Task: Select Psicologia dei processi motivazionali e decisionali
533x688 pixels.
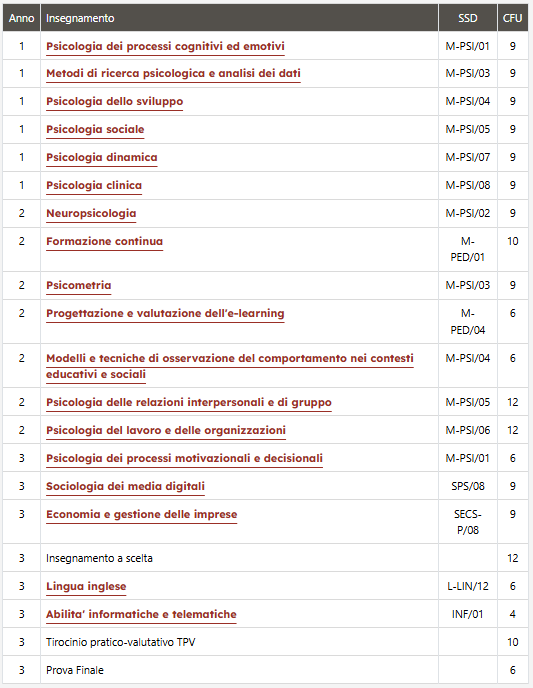Action: pos(184,459)
